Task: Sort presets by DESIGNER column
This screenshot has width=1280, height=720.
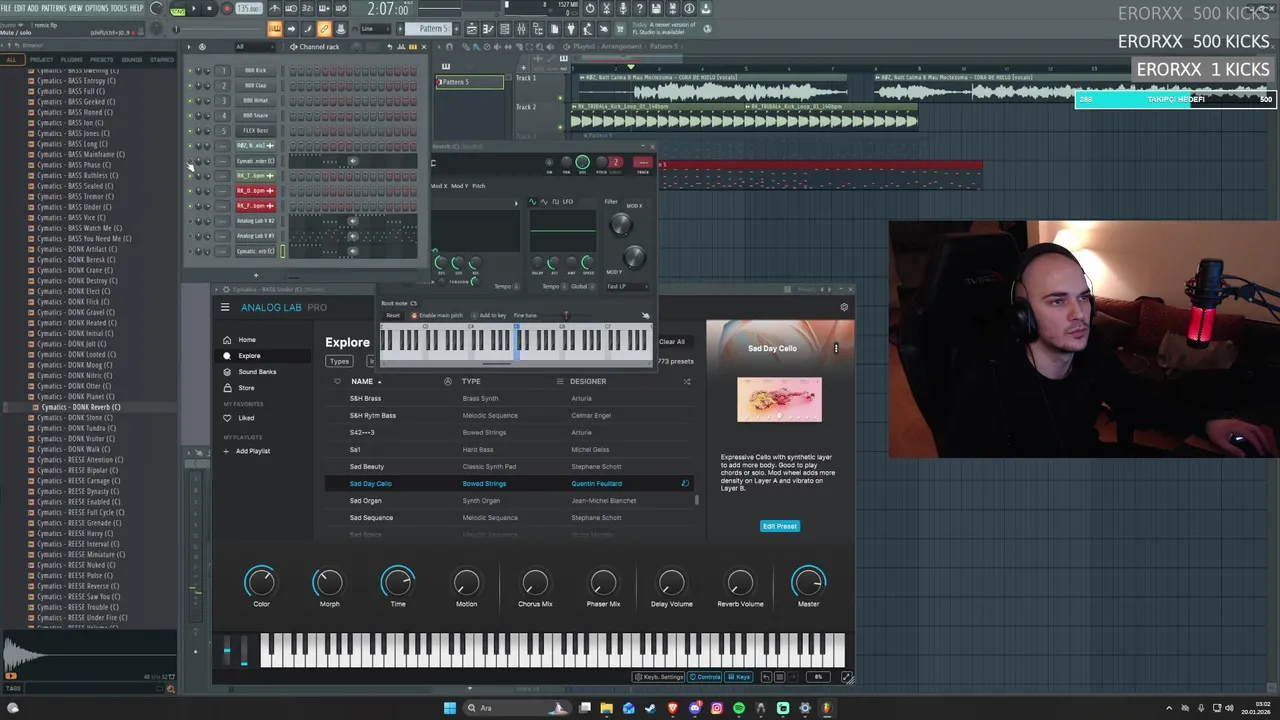Action: pos(588,381)
